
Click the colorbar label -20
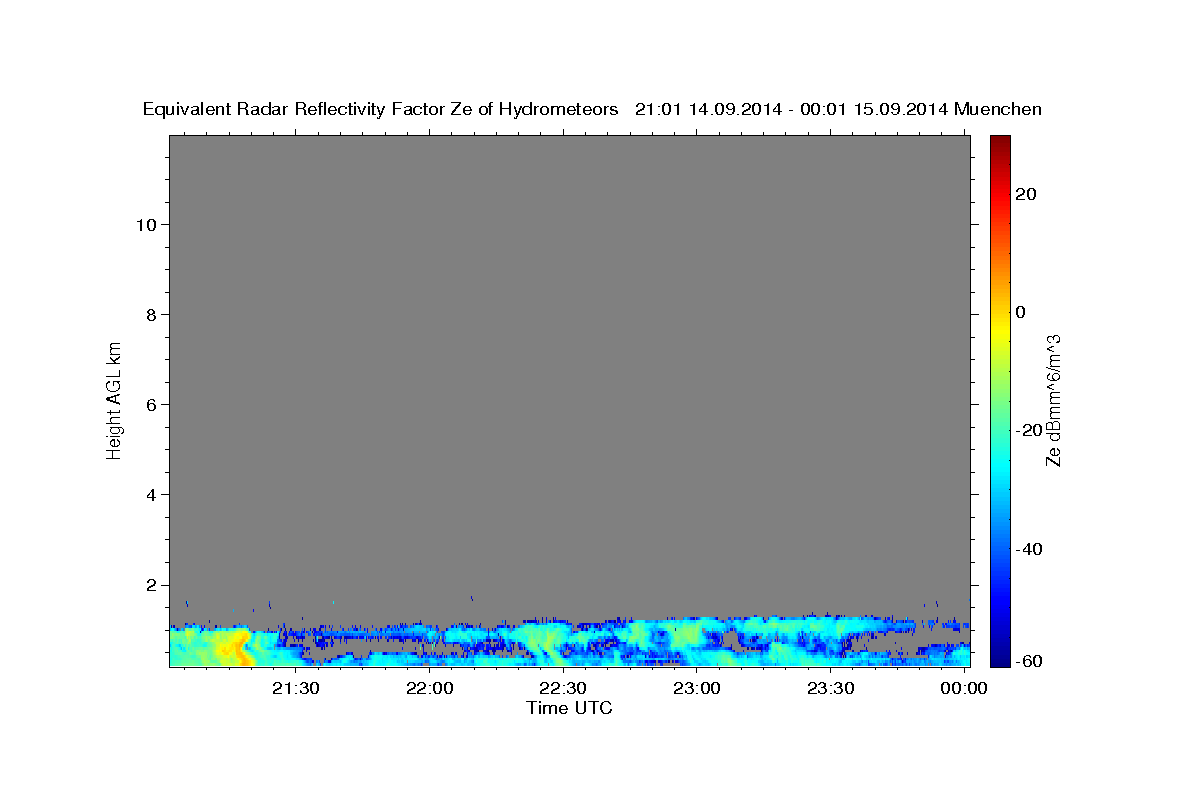(x=1029, y=430)
